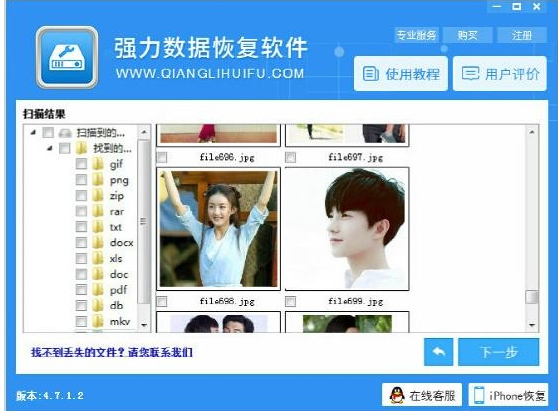Open the 用户评价 user reviews

500,74
